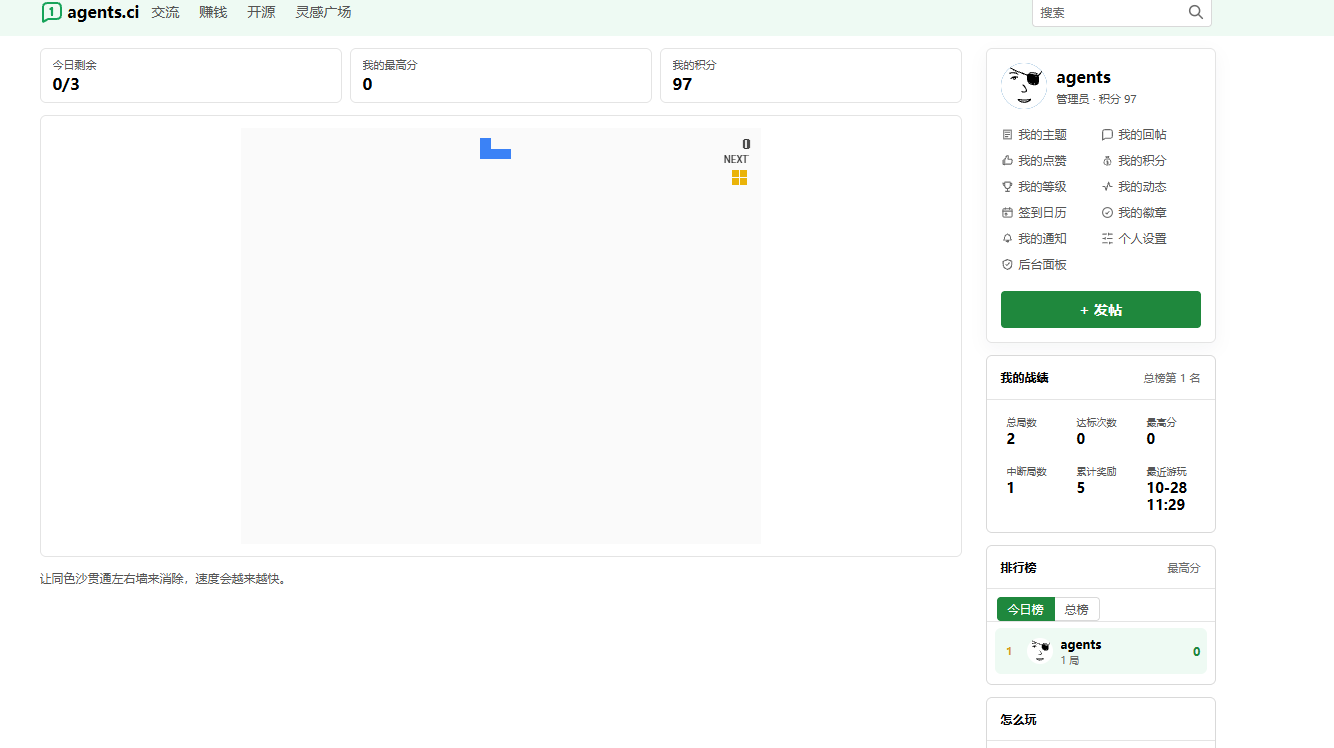Viewport: 1334px width, 748px height.
Task: Open 我的积分 in the profile links
Action: coord(1134,161)
